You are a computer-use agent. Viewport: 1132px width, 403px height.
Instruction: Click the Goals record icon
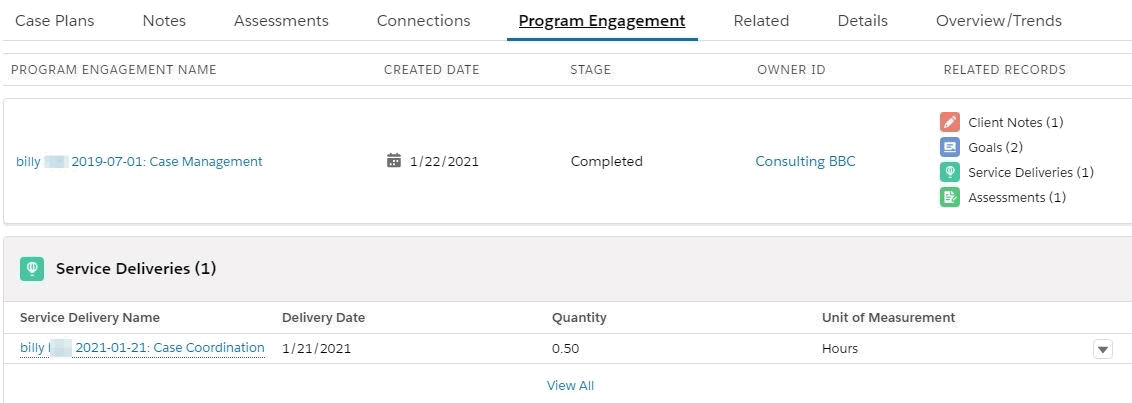pyautogui.click(x=949, y=147)
